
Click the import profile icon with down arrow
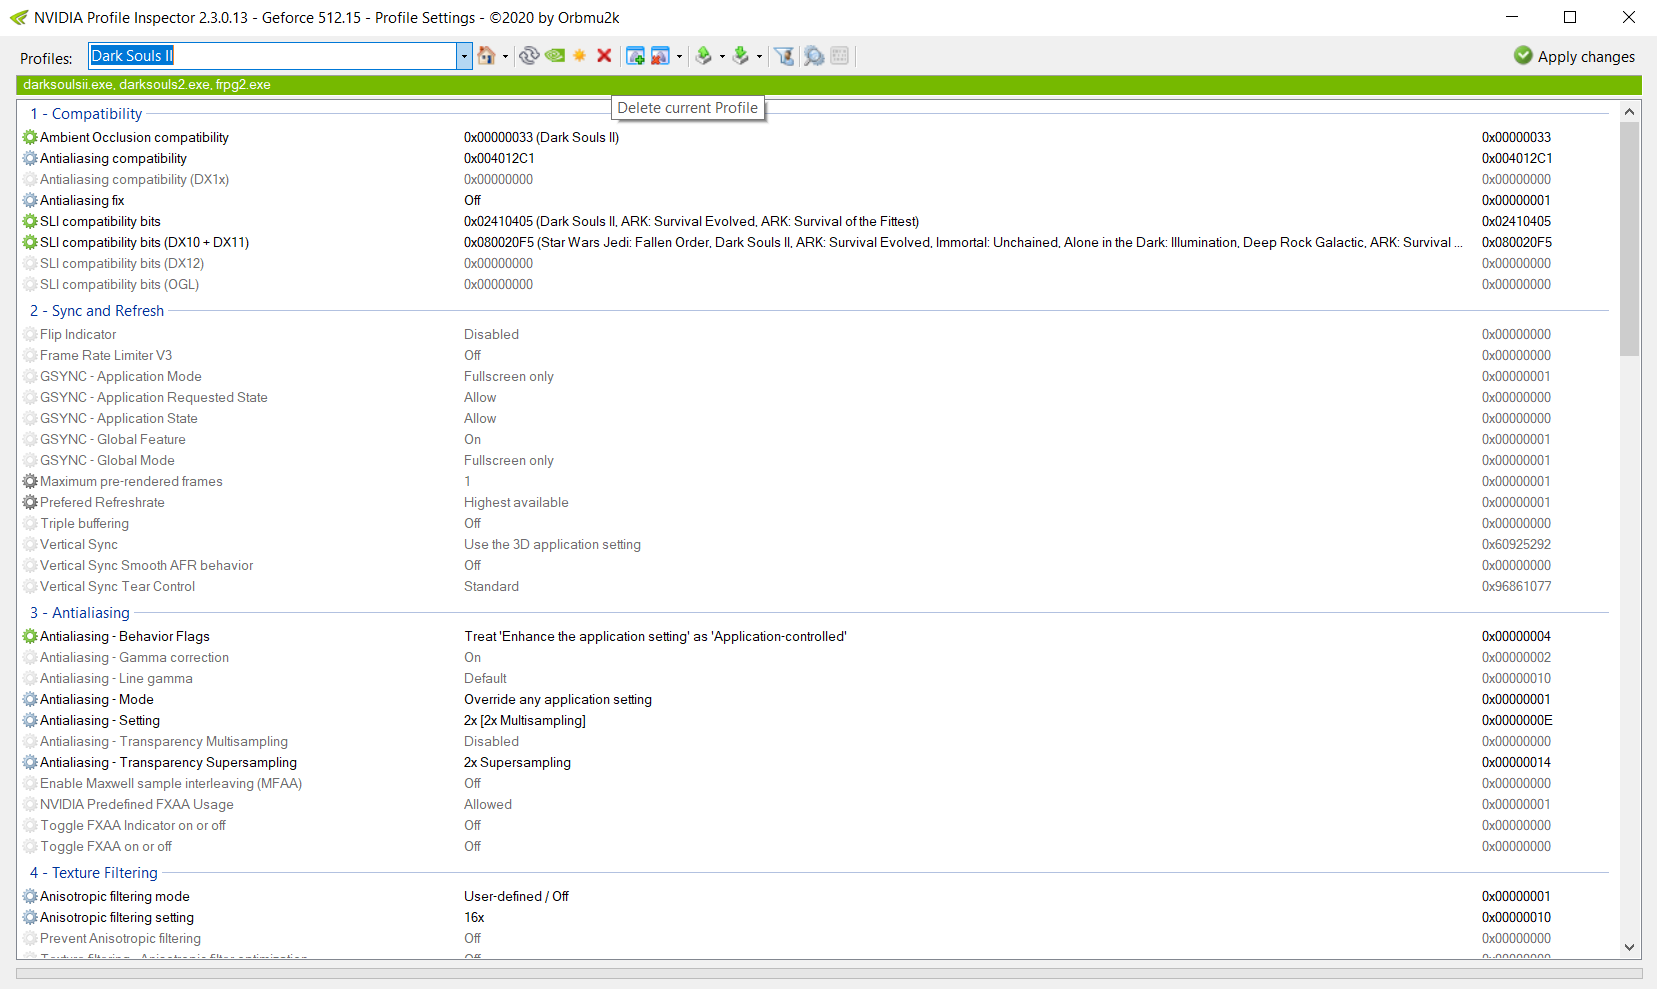pyautogui.click(x=741, y=56)
